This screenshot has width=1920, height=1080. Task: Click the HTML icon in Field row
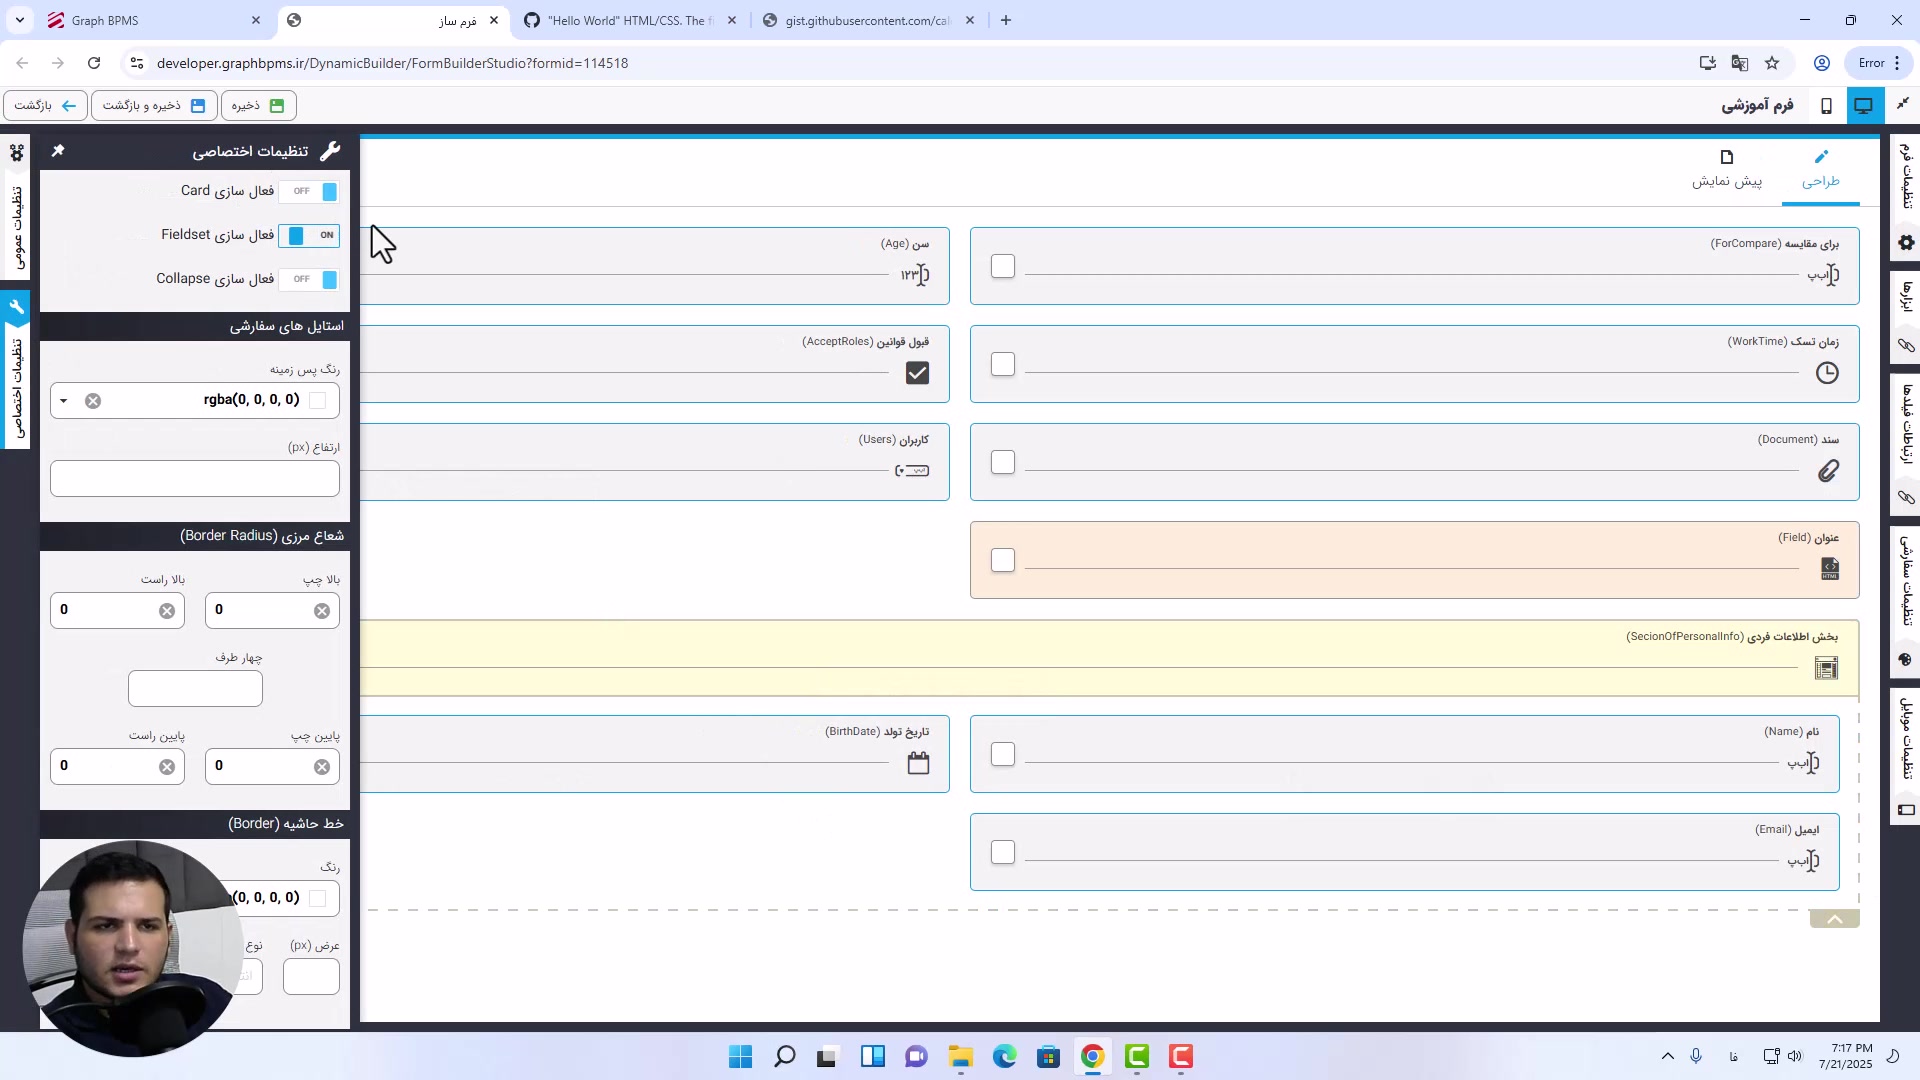tap(1829, 568)
